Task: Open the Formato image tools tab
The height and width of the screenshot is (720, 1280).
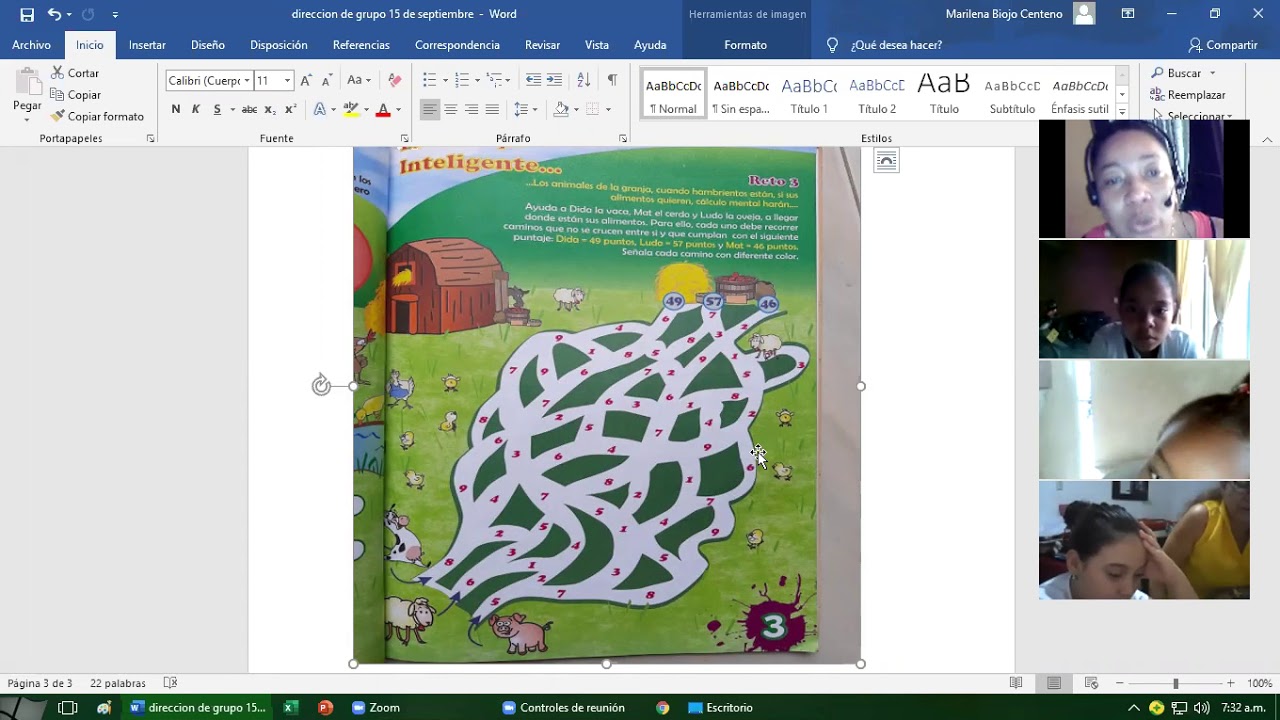Action: point(745,45)
